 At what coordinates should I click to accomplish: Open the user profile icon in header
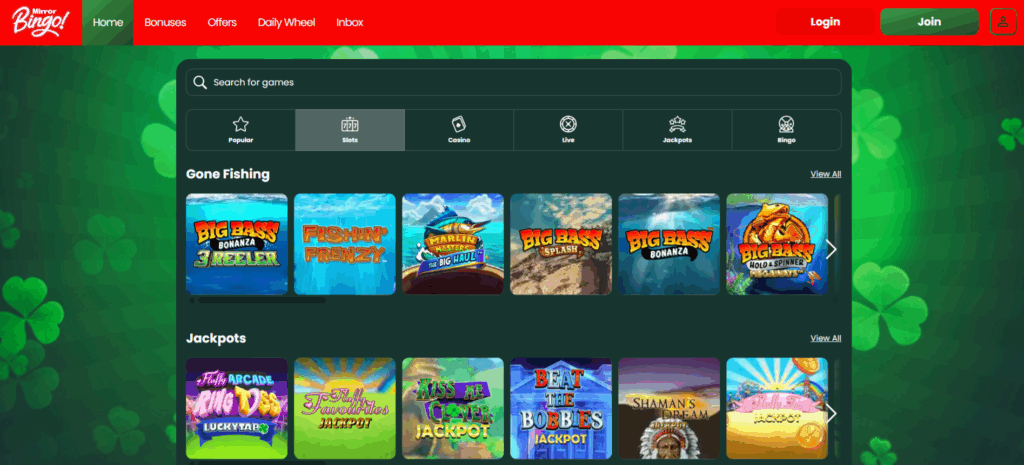[1002, 22]
